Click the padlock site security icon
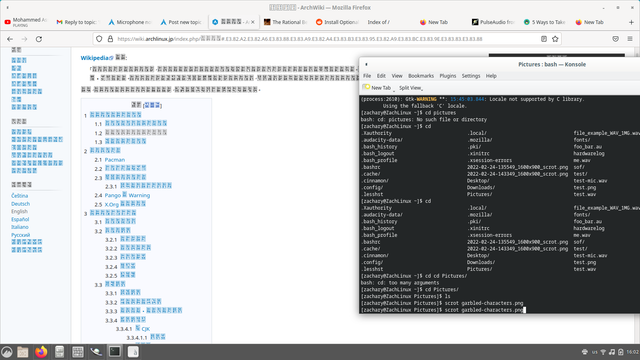Viewport: 640px width, 360px height. click(x=110, y=39)
